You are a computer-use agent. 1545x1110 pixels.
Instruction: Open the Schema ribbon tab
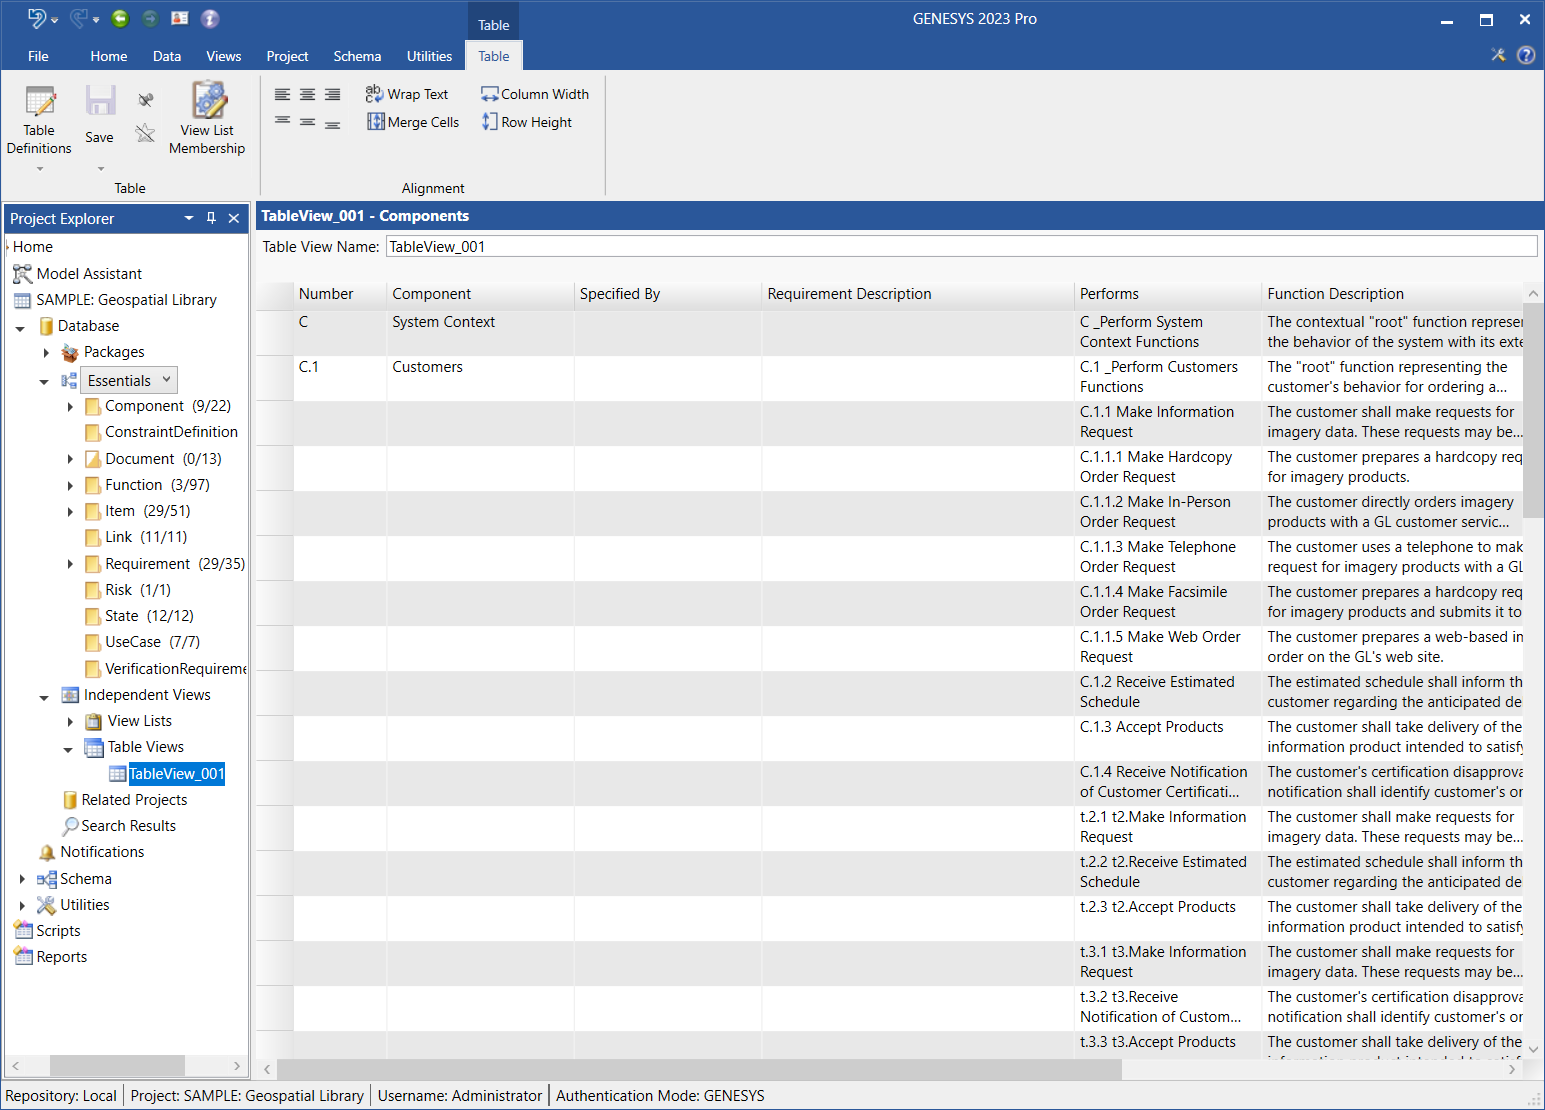point(357,56)
